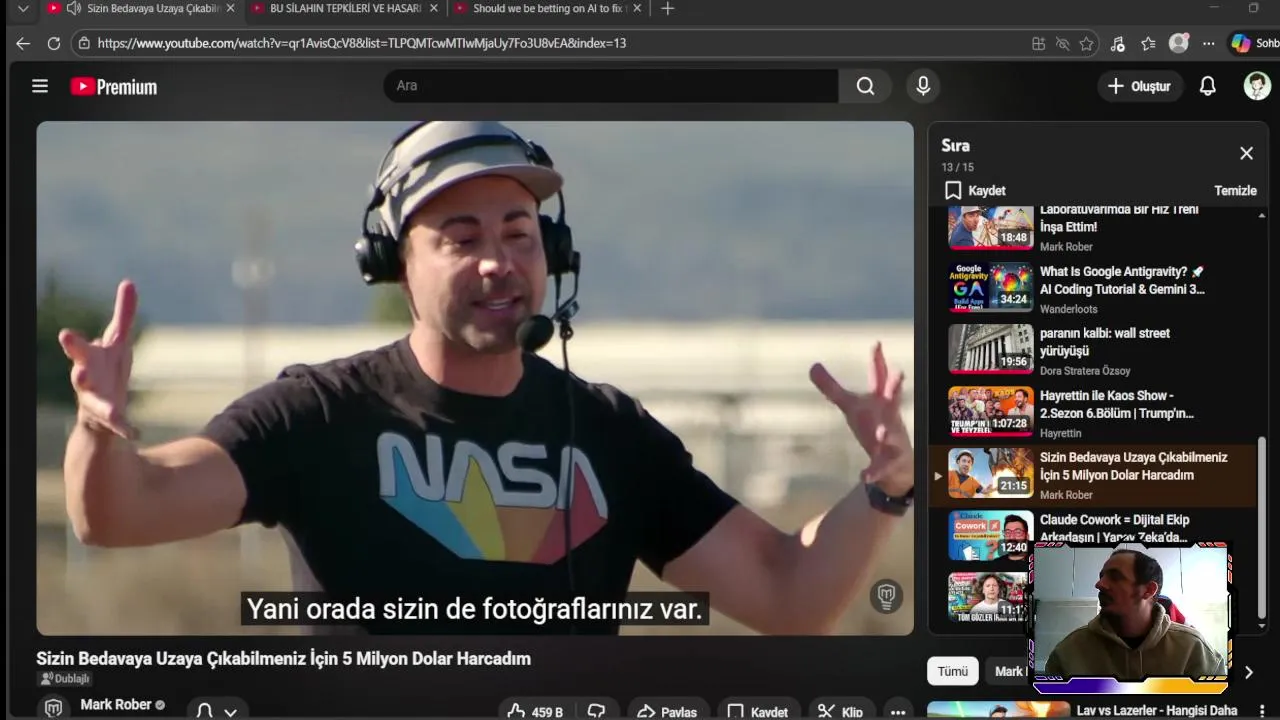Click the search magnifier button

click(865, 86)
